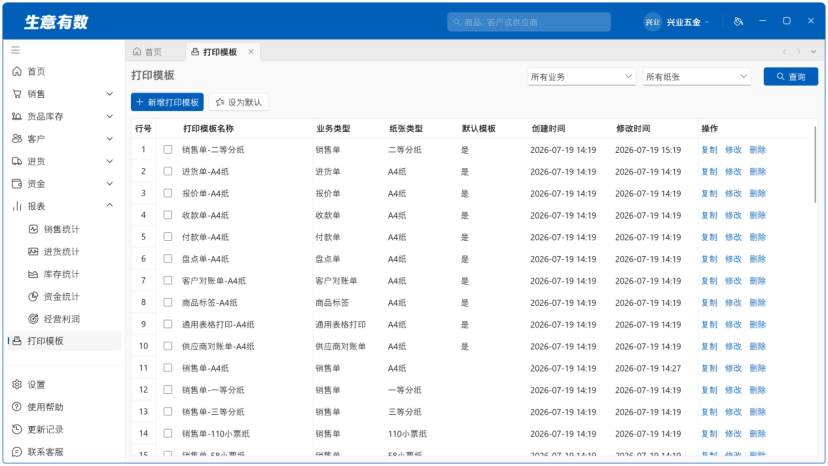Open the 兴业五金 account dropdown

coord(687,22)
